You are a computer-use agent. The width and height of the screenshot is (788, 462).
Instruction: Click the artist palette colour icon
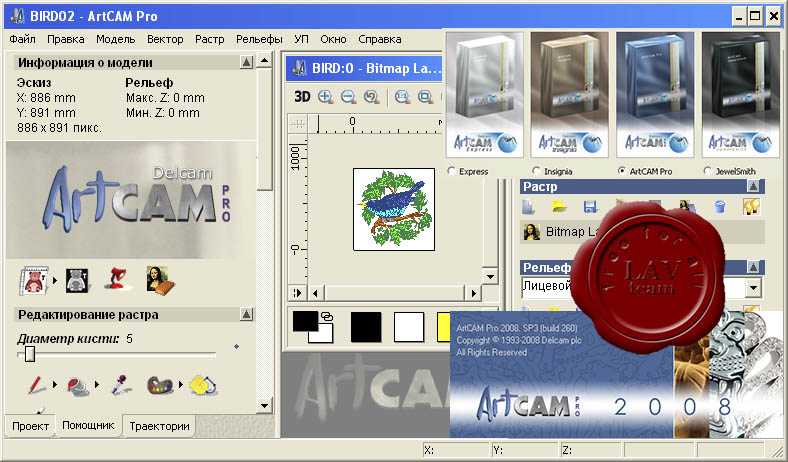pos(160,386)
